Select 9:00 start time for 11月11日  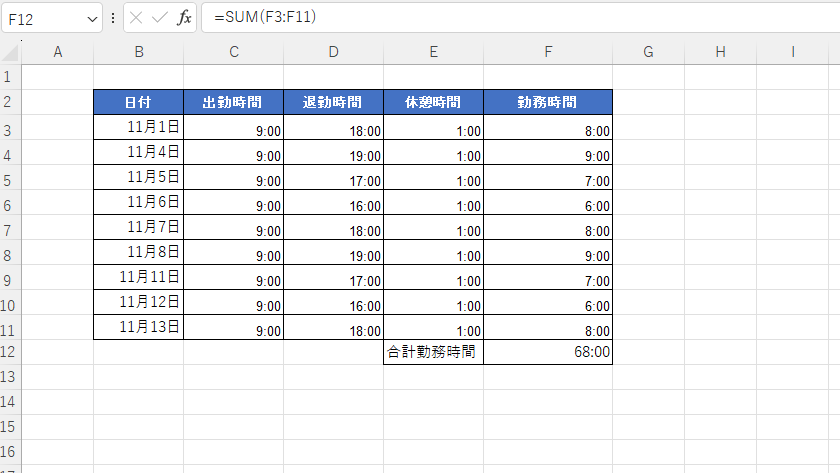point(234,277)
